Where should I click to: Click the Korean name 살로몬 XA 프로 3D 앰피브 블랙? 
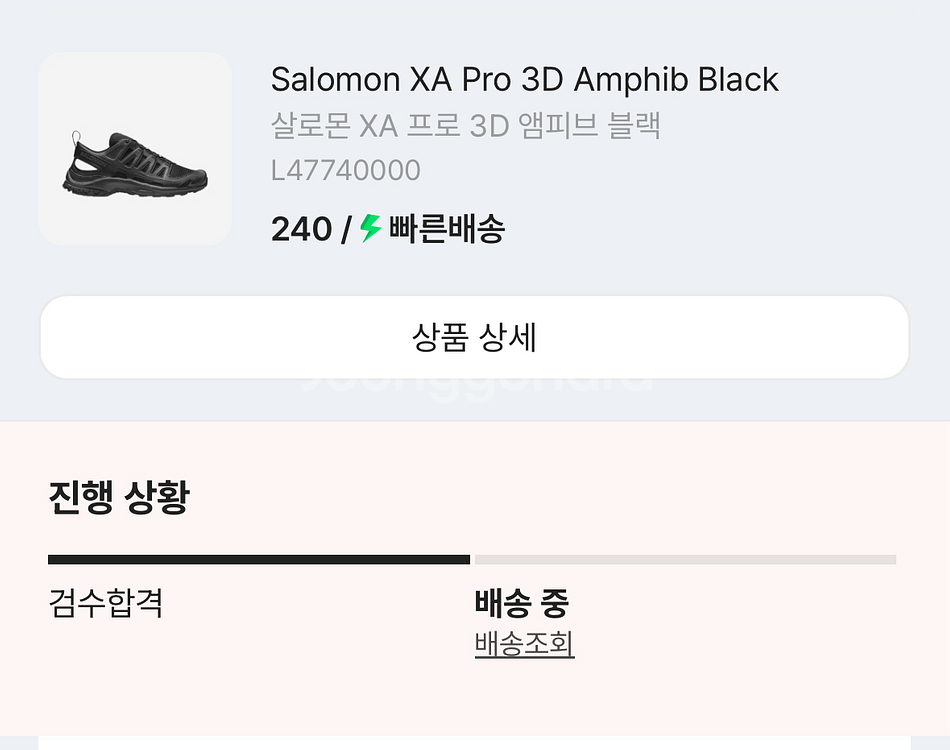466,126
